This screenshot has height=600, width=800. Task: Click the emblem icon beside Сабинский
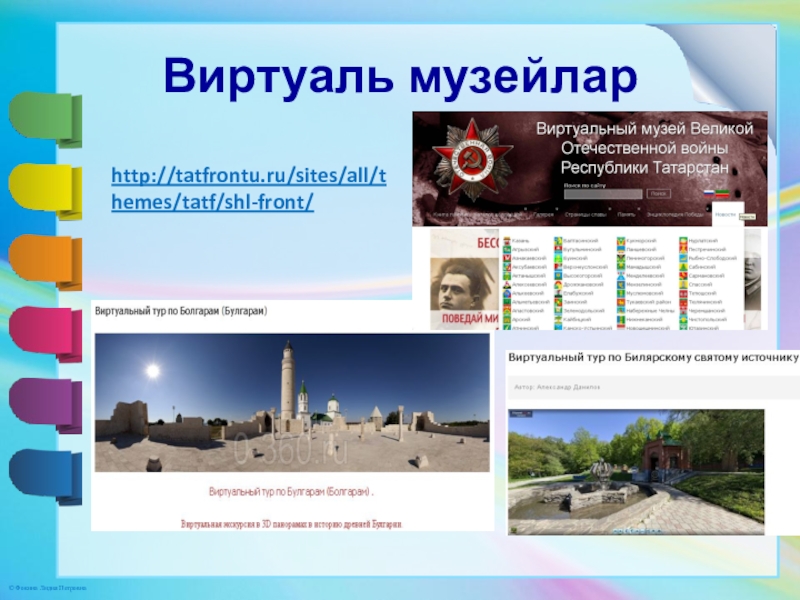pos(684,267)
